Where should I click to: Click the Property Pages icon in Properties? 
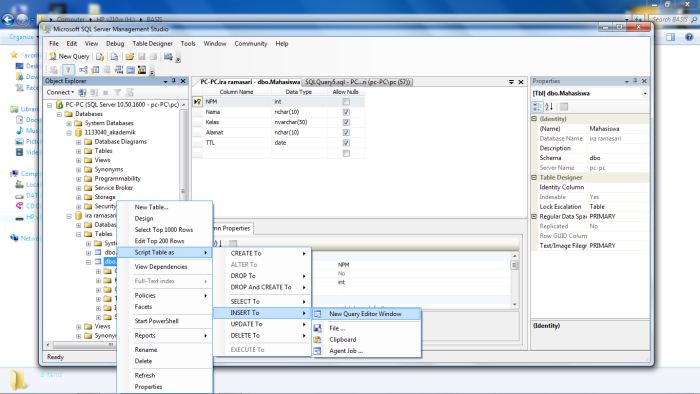564,107
